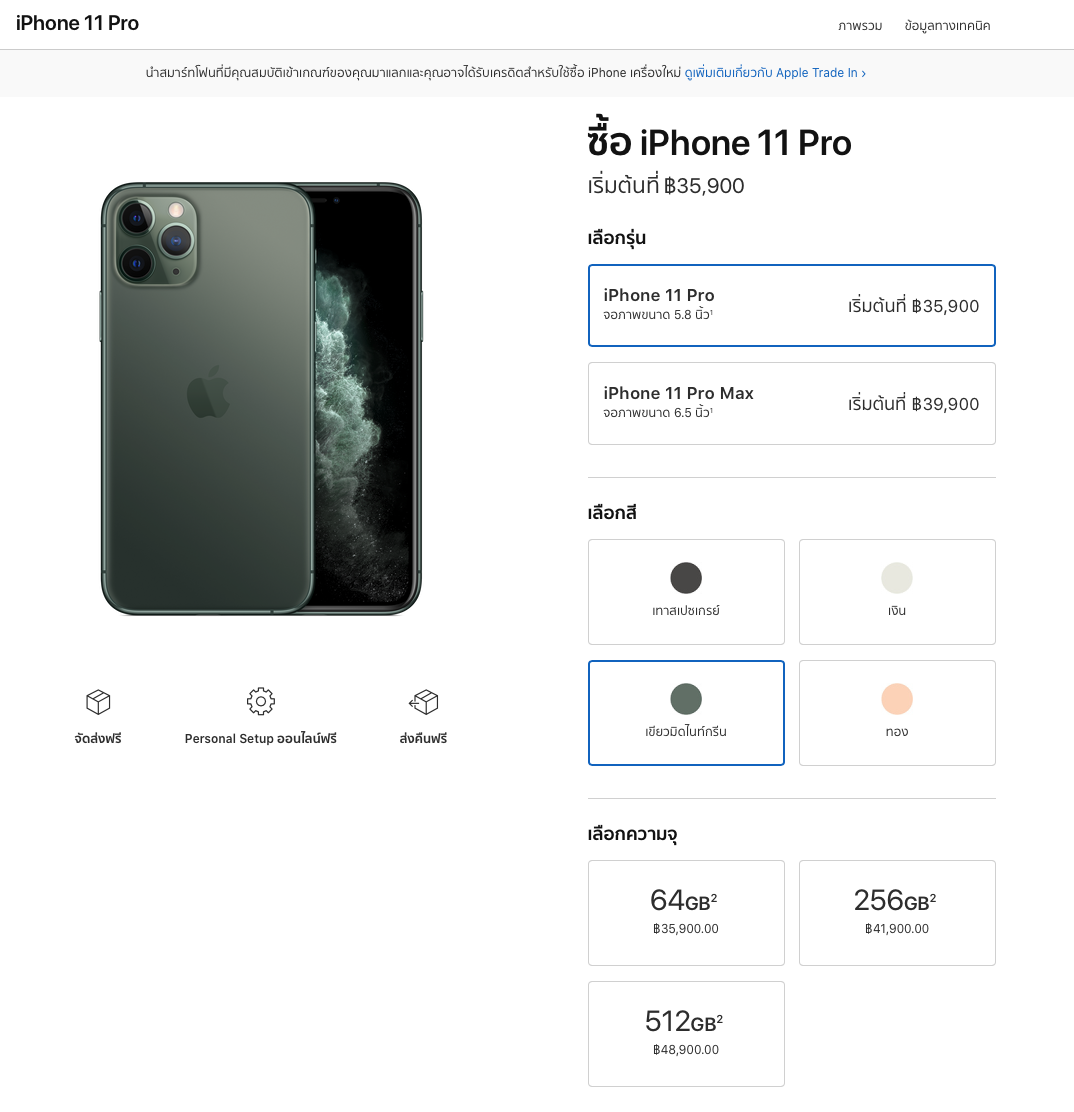Screen dimensions: 1074x1112
Task: Click the iPhone 11 Pro header title
Action: [x=77, y=23]
